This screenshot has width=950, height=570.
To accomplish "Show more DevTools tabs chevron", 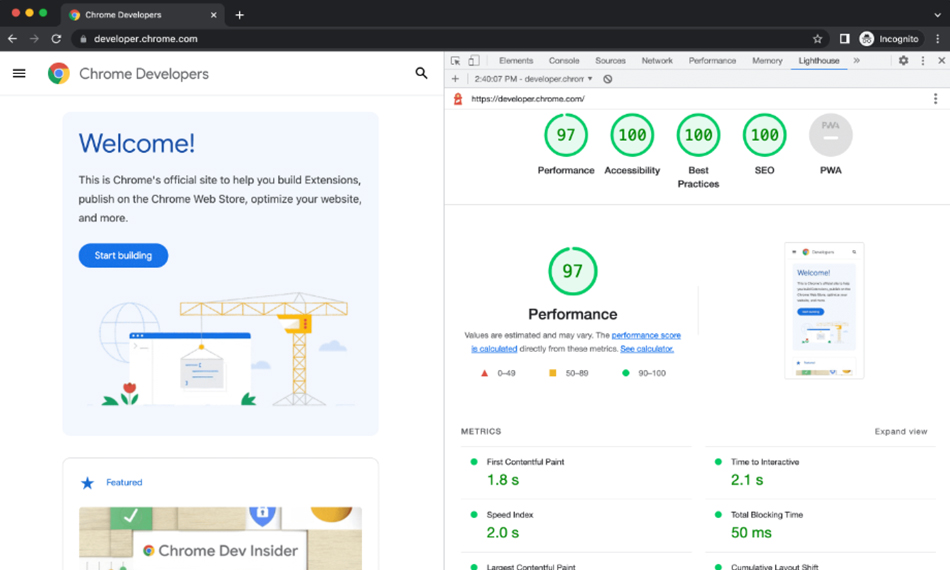I will (x=857, y=61).
